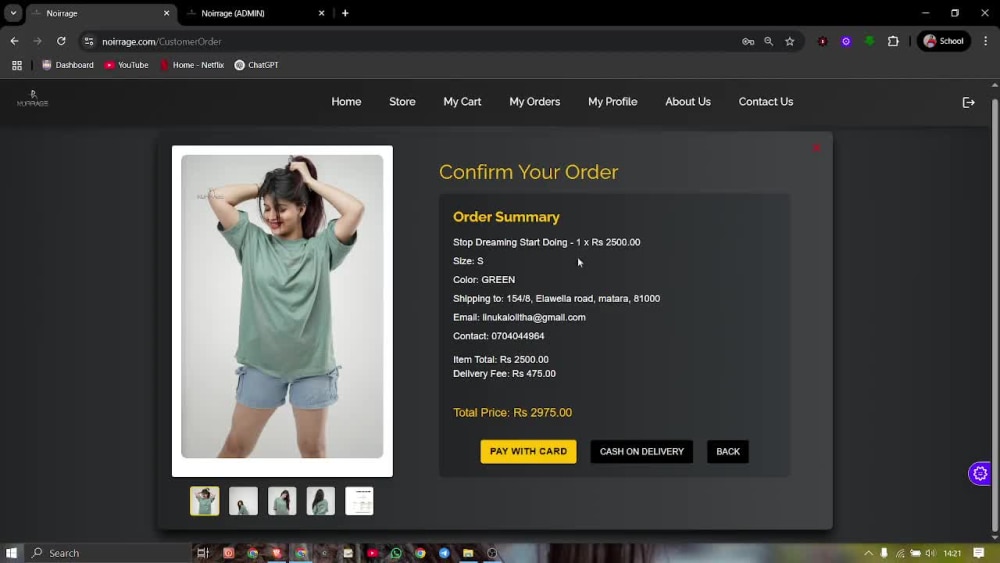Open the site information icon in the address bar
Viewport: 1000px width, 563px height.
click(89, 41)
